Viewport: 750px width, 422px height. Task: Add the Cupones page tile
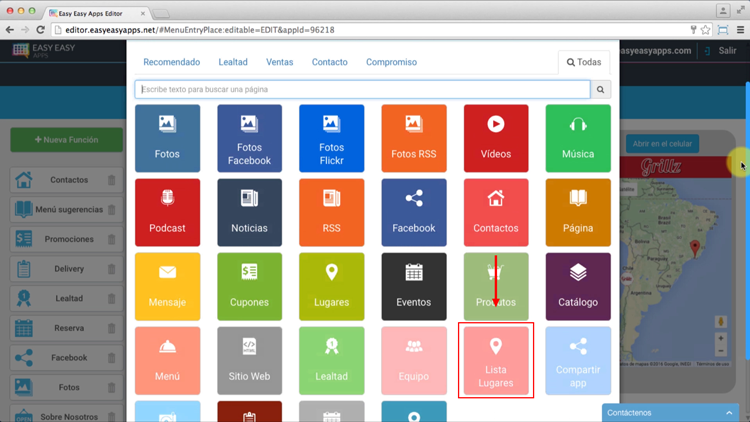(x=249, y=286)
